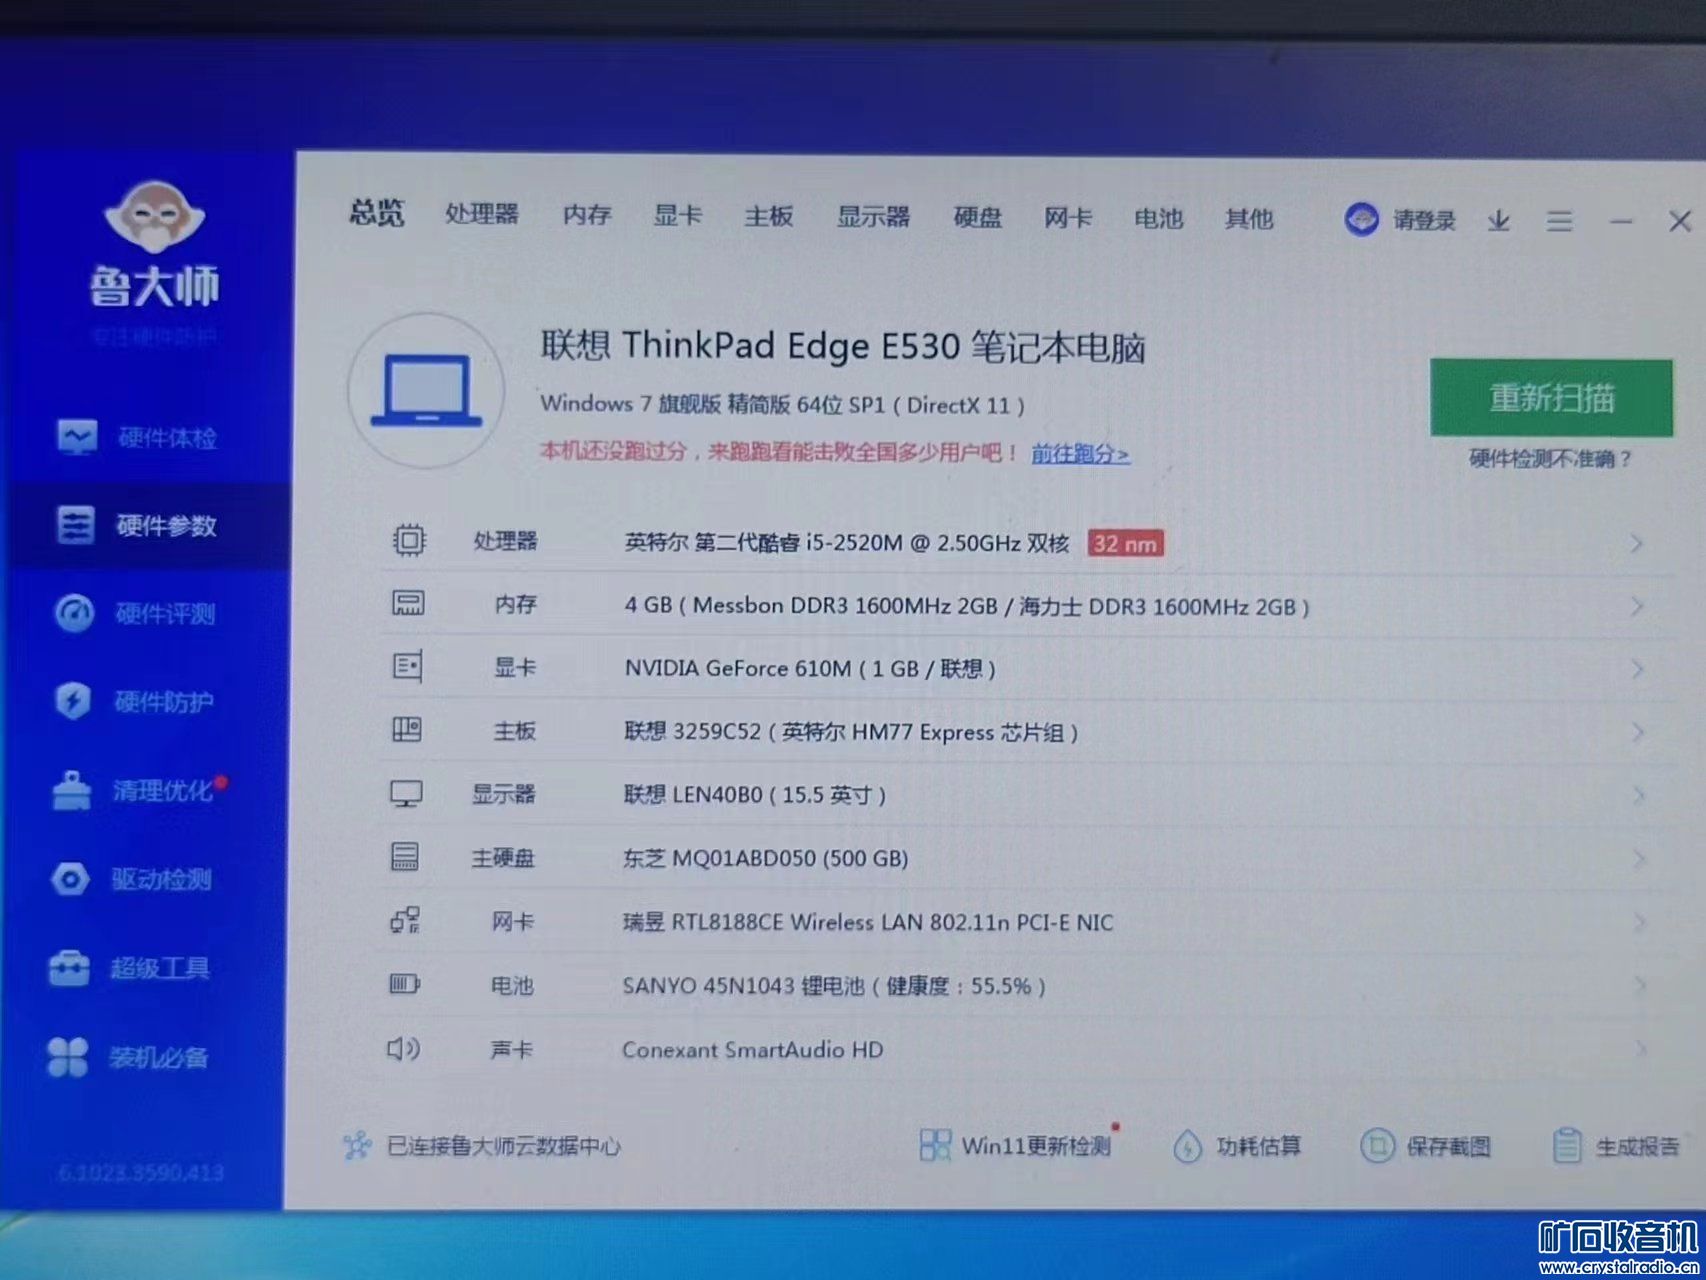Switch to the 其他 tab

[1249, 218]
